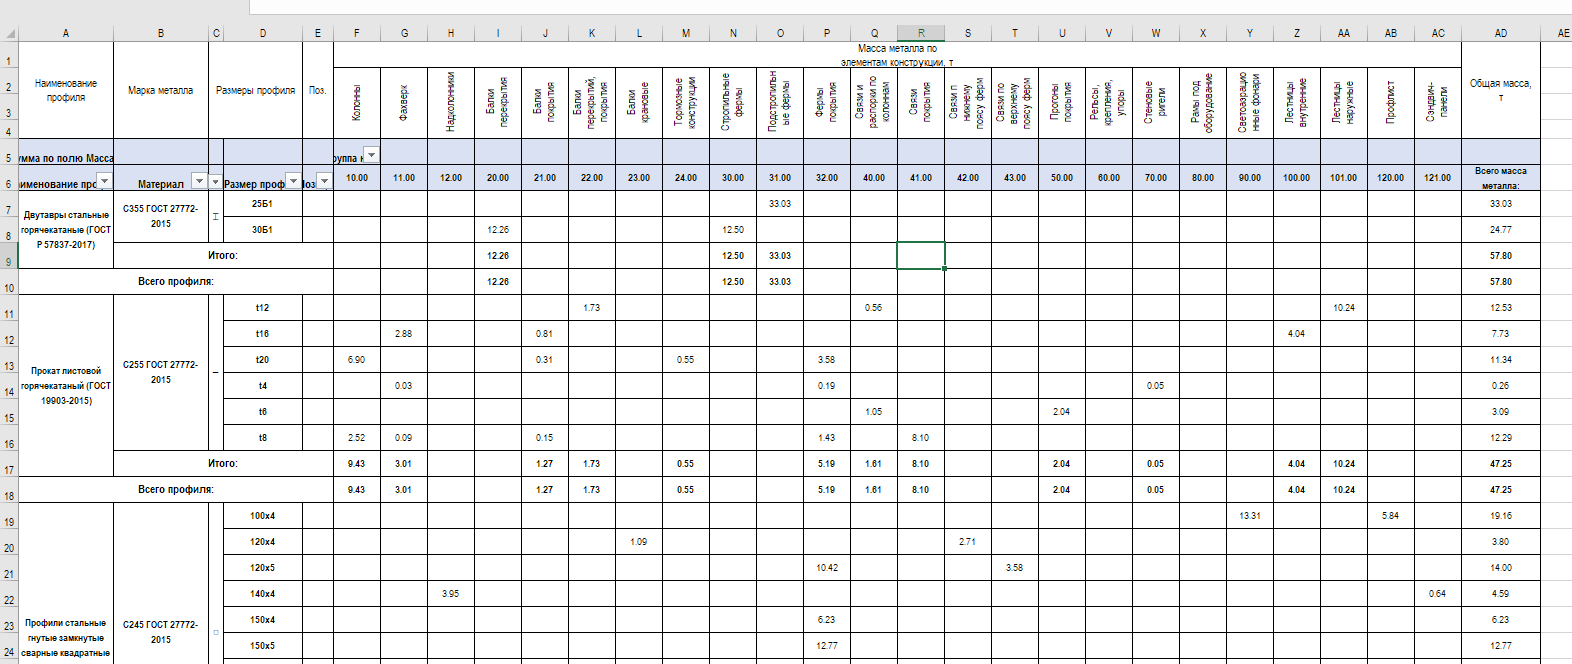Open the Материал filter dropdown
This screenshot has width=1572, height=664.
click(x=199, y=181)
